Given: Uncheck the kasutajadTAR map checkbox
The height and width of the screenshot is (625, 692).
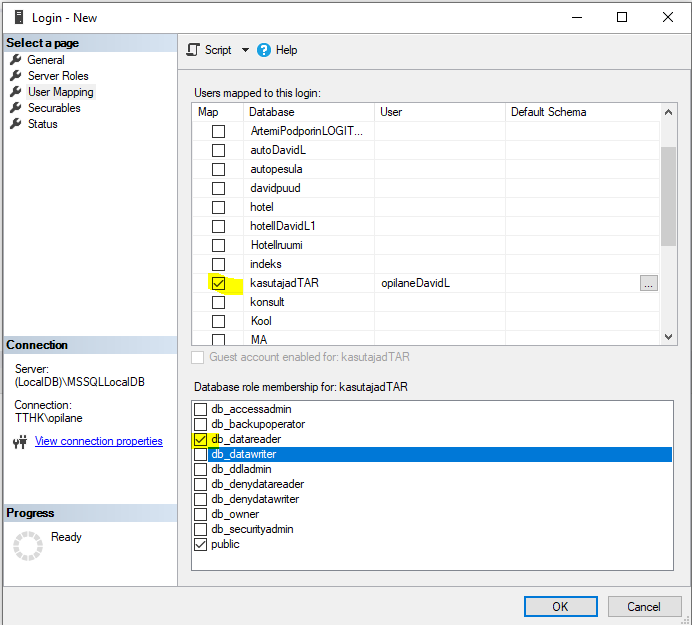Looking at the screenshot, I should (218, 283).
